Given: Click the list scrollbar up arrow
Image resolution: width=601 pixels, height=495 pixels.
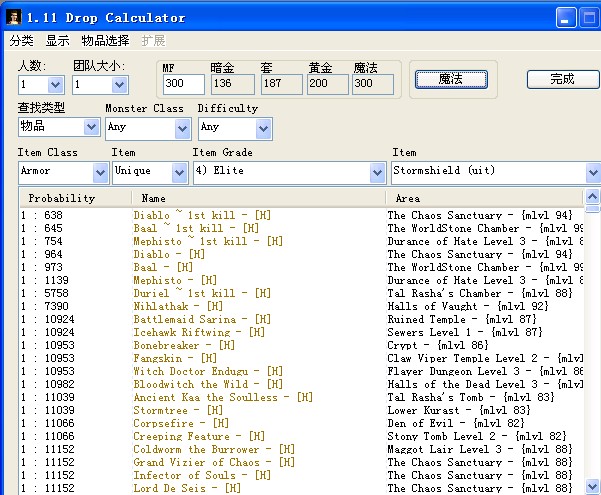Looking at the screenshot, I should [x=592, y=197].
